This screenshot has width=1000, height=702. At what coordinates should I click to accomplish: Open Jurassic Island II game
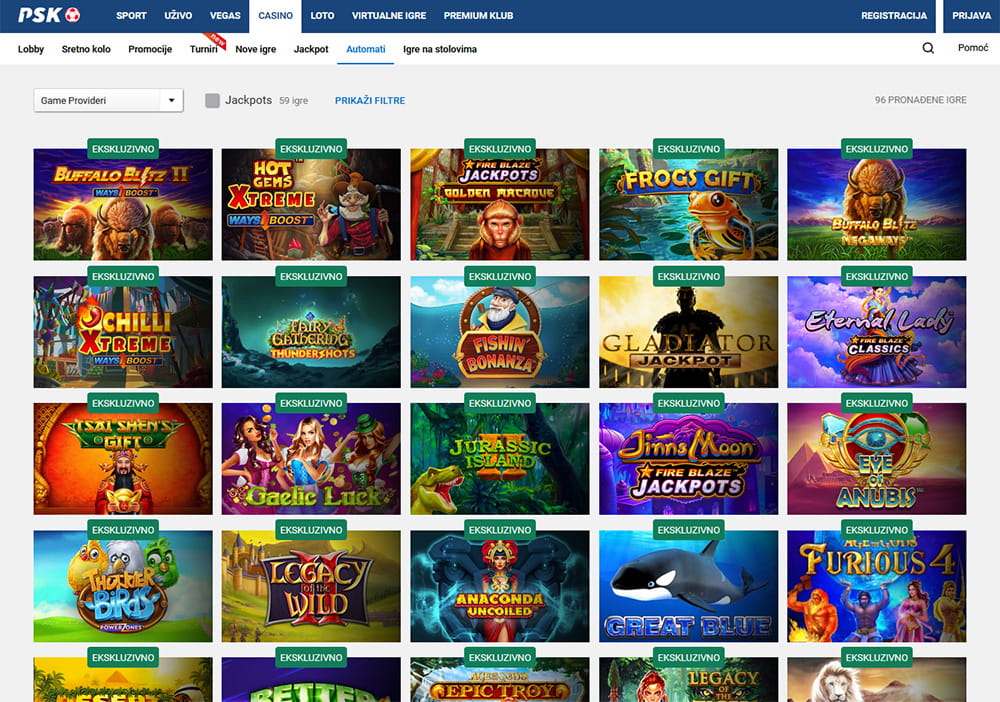click(500, 458)
